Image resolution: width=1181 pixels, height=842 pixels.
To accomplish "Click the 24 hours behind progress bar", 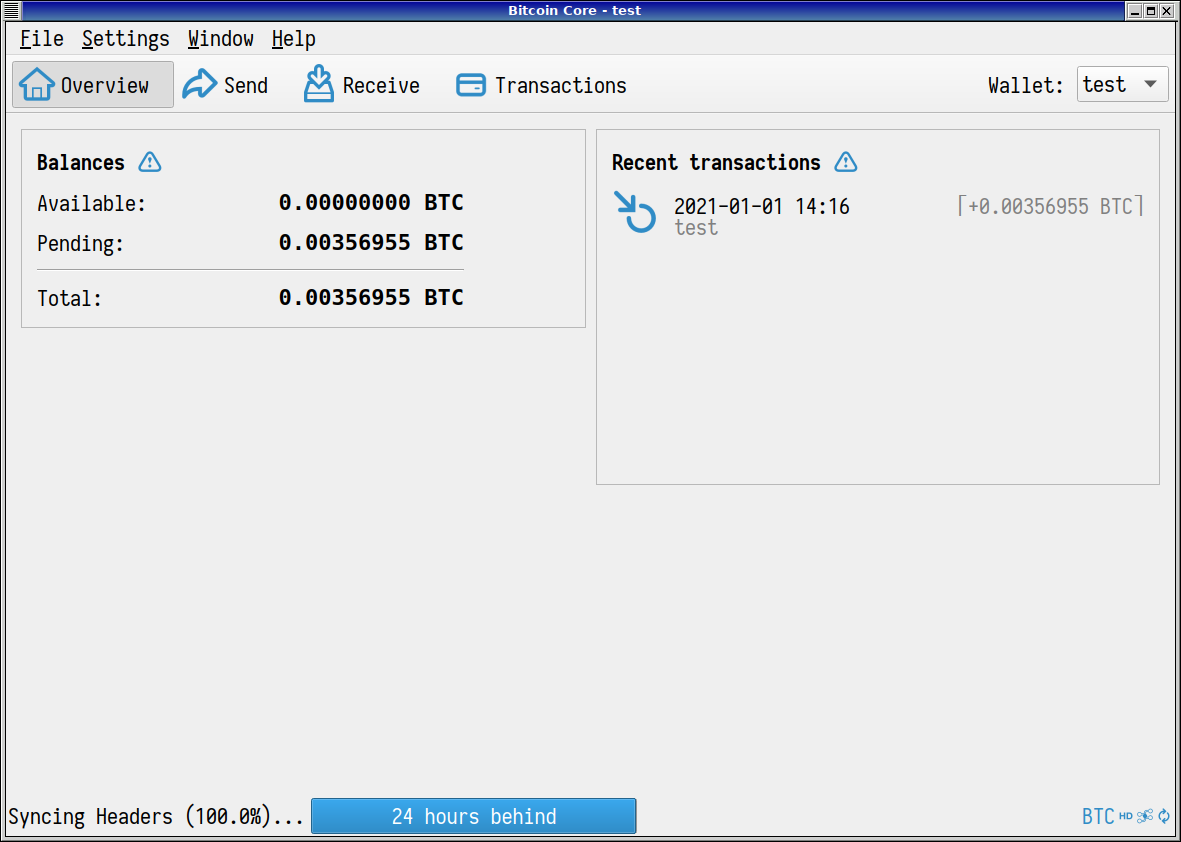I will (x=473, y=816).
